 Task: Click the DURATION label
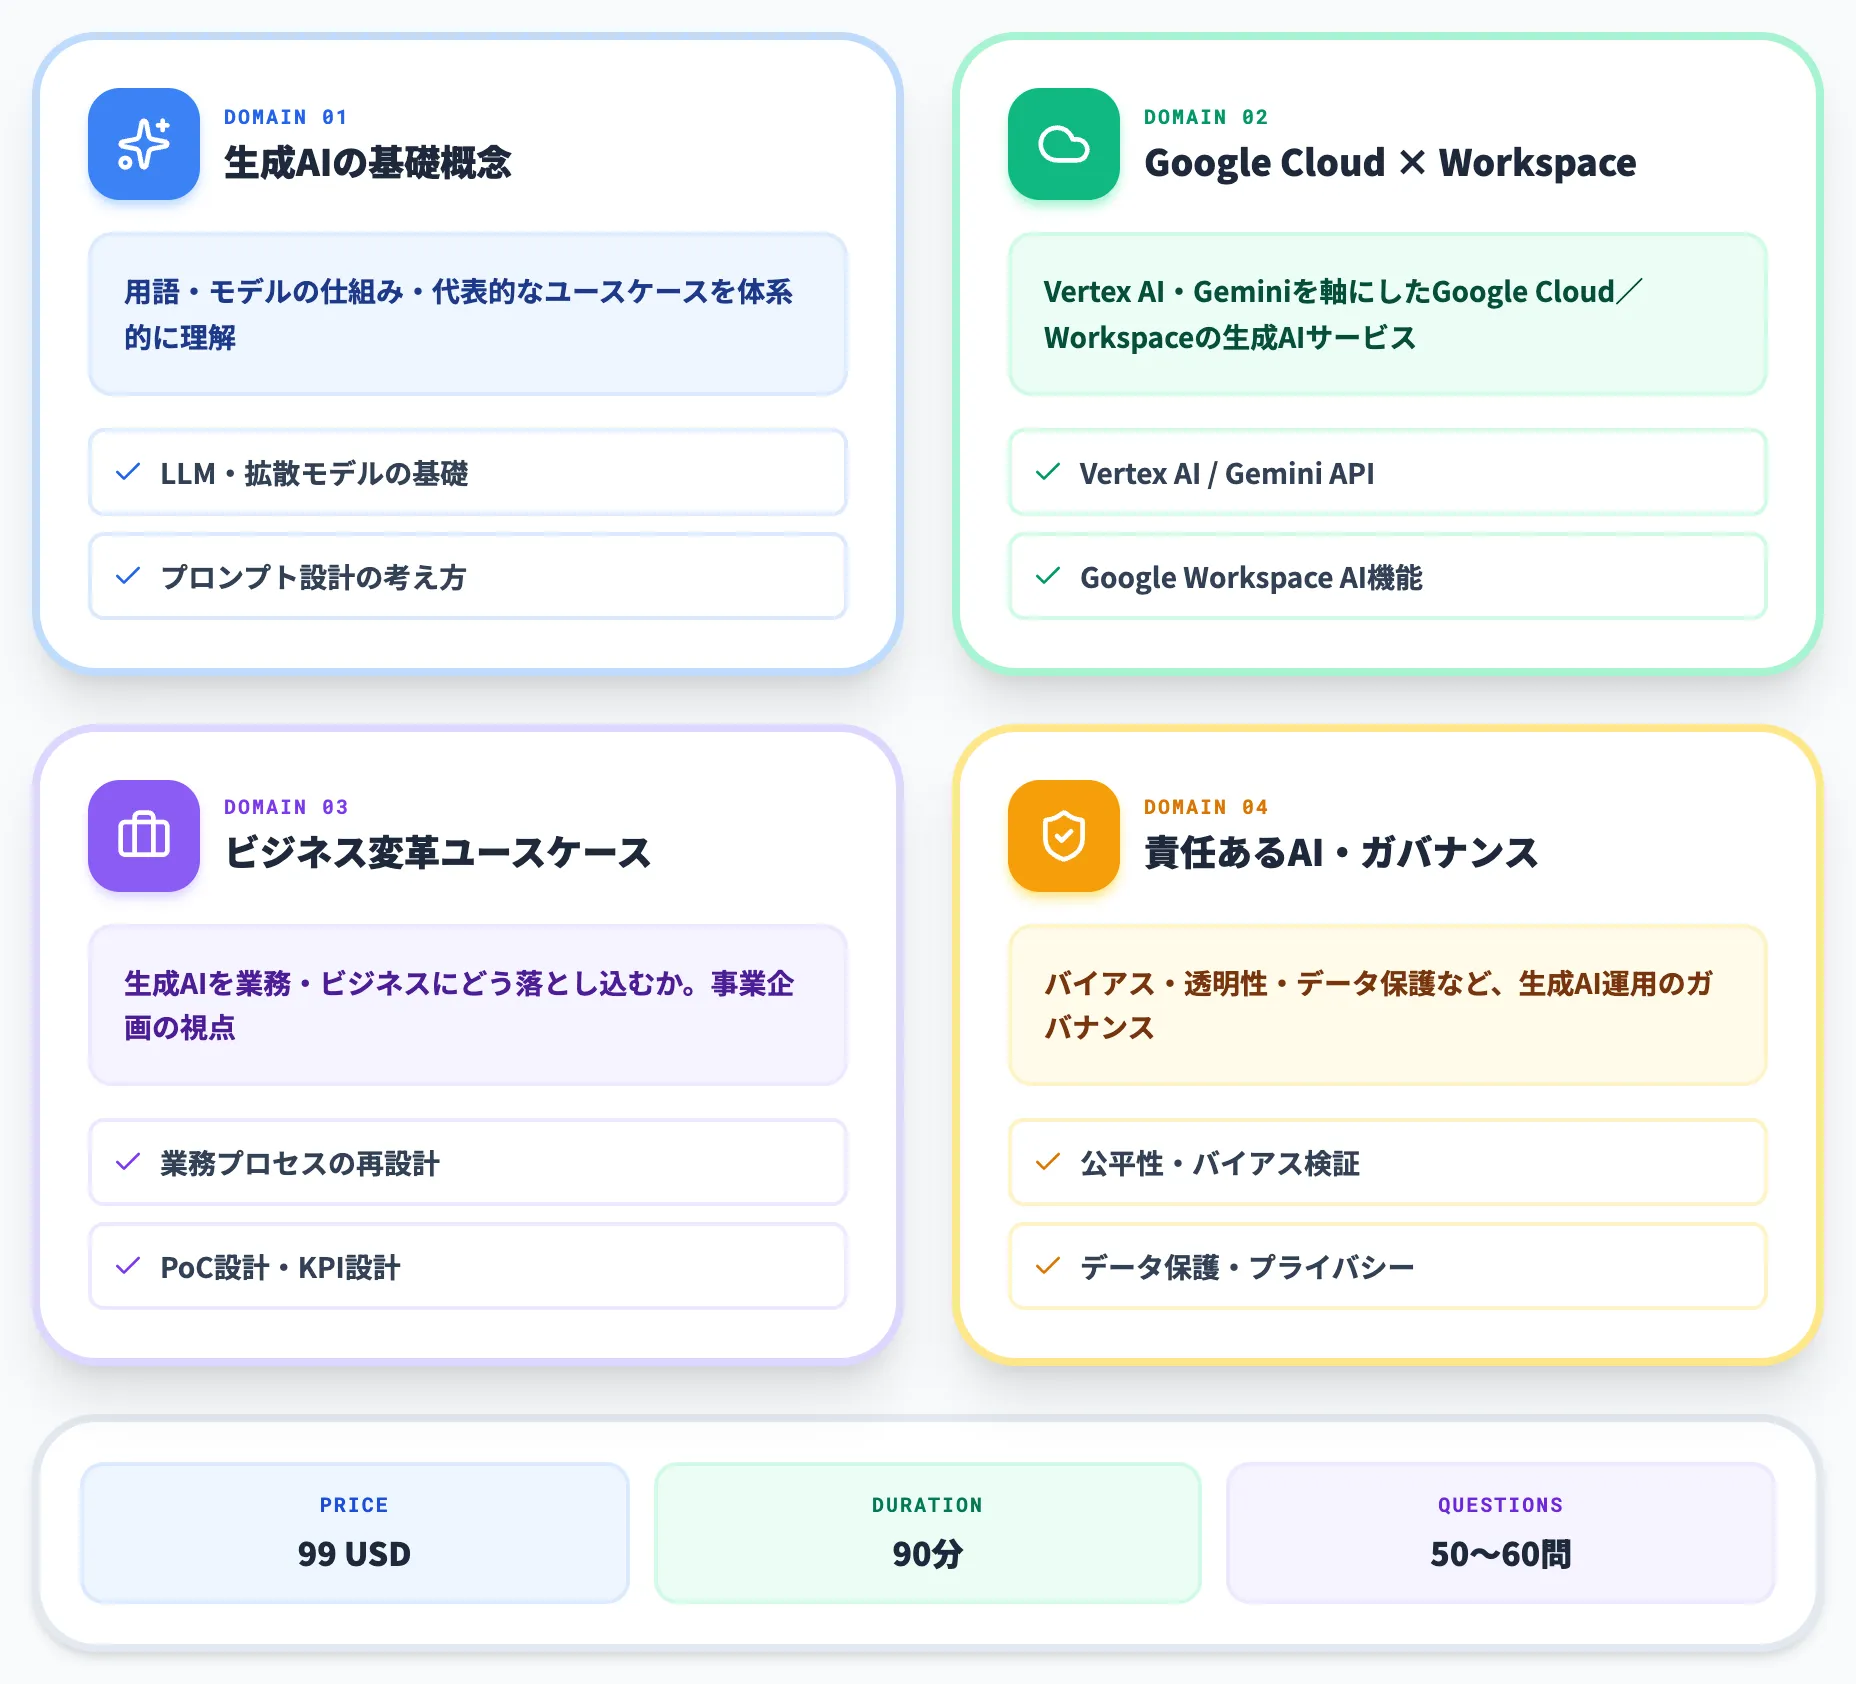pyautogui.click(x=927, y=1505)
